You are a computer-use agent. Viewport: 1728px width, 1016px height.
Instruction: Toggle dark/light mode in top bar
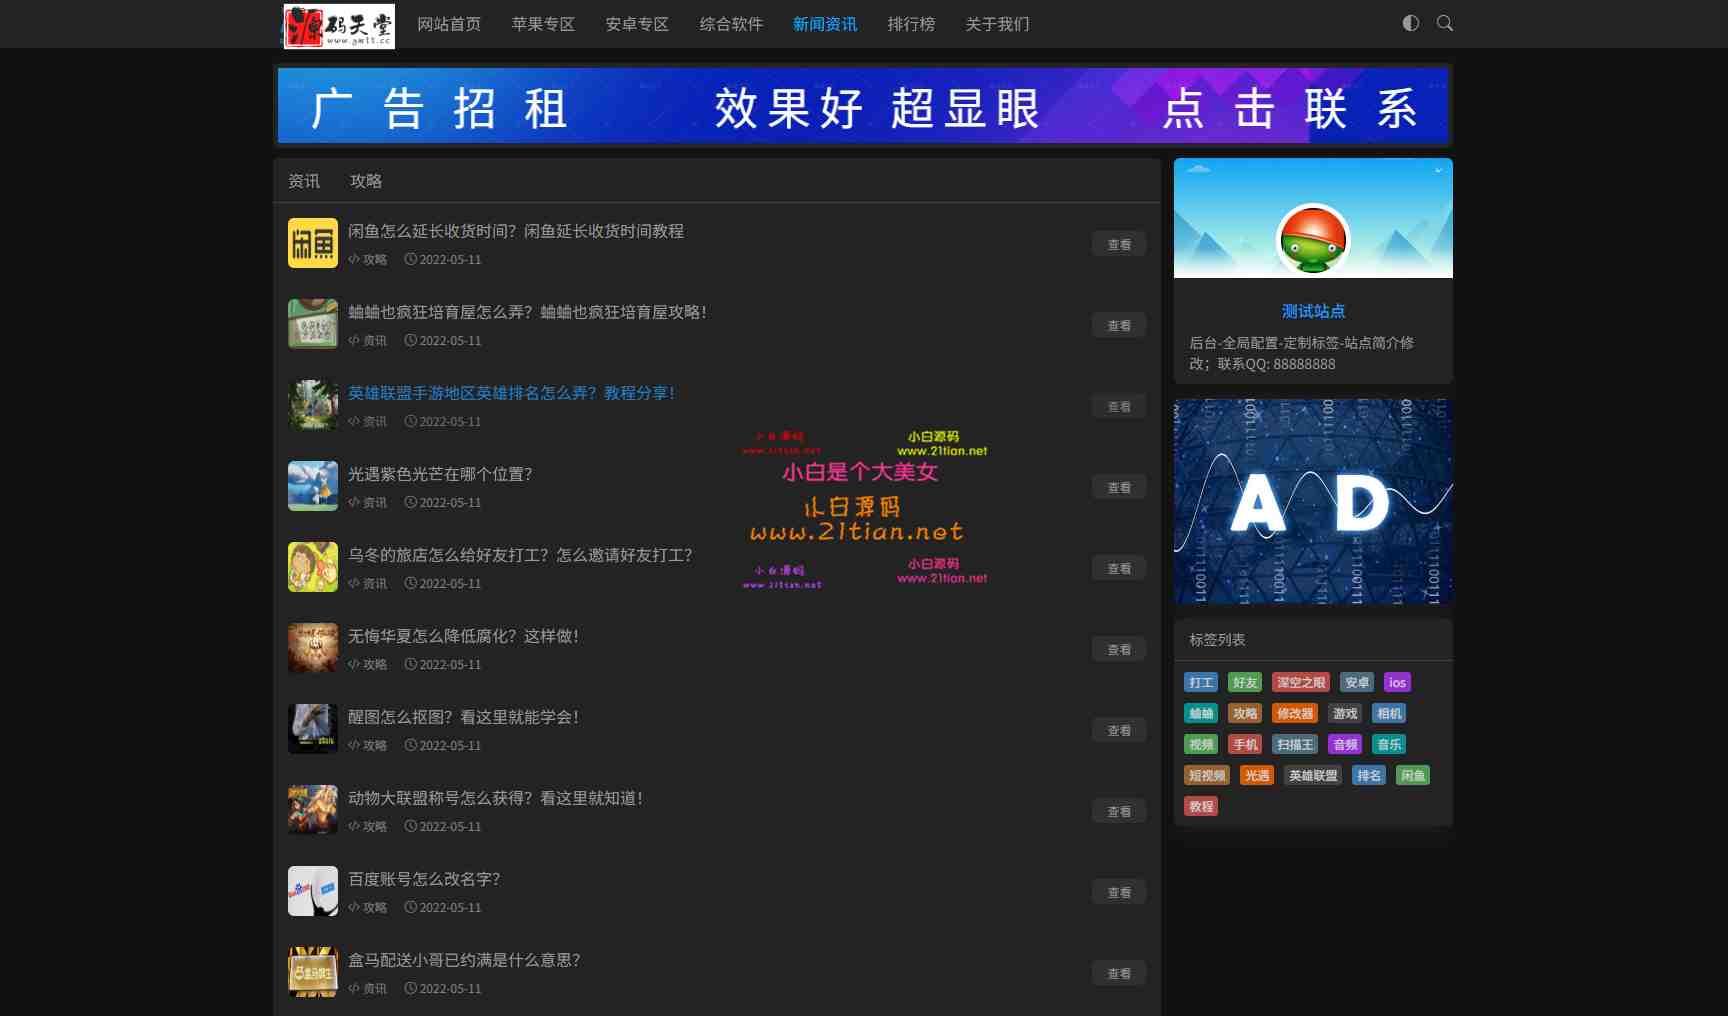point(1410,23)
